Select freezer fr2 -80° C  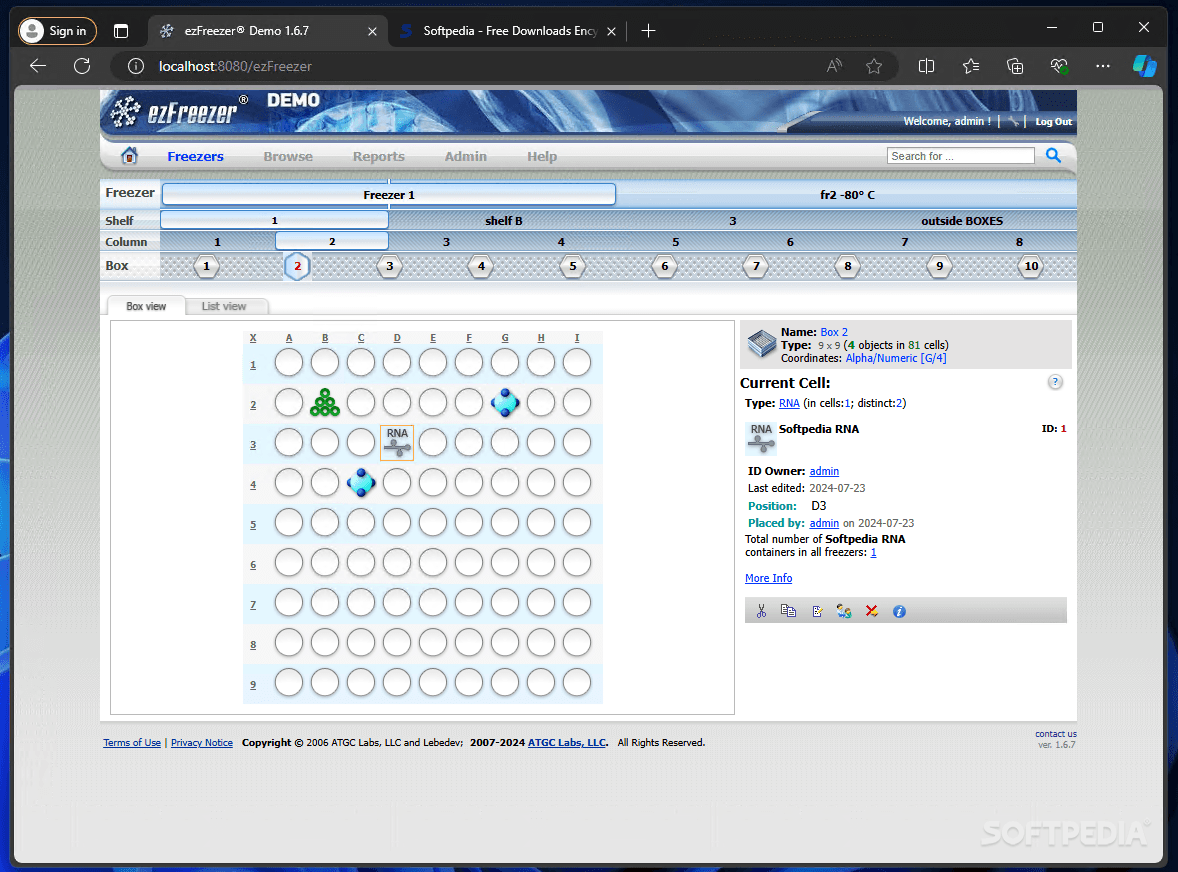(847, 195)
